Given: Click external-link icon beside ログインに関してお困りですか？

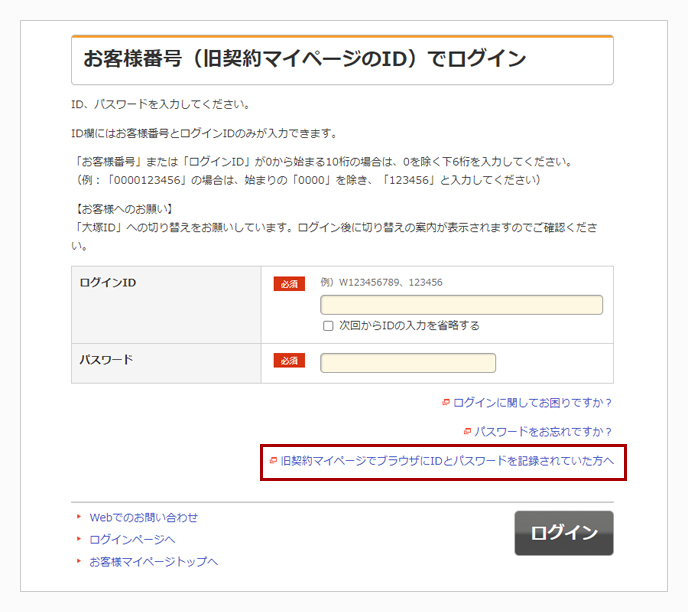Looking at the screenshot, I should click(446, 402).
